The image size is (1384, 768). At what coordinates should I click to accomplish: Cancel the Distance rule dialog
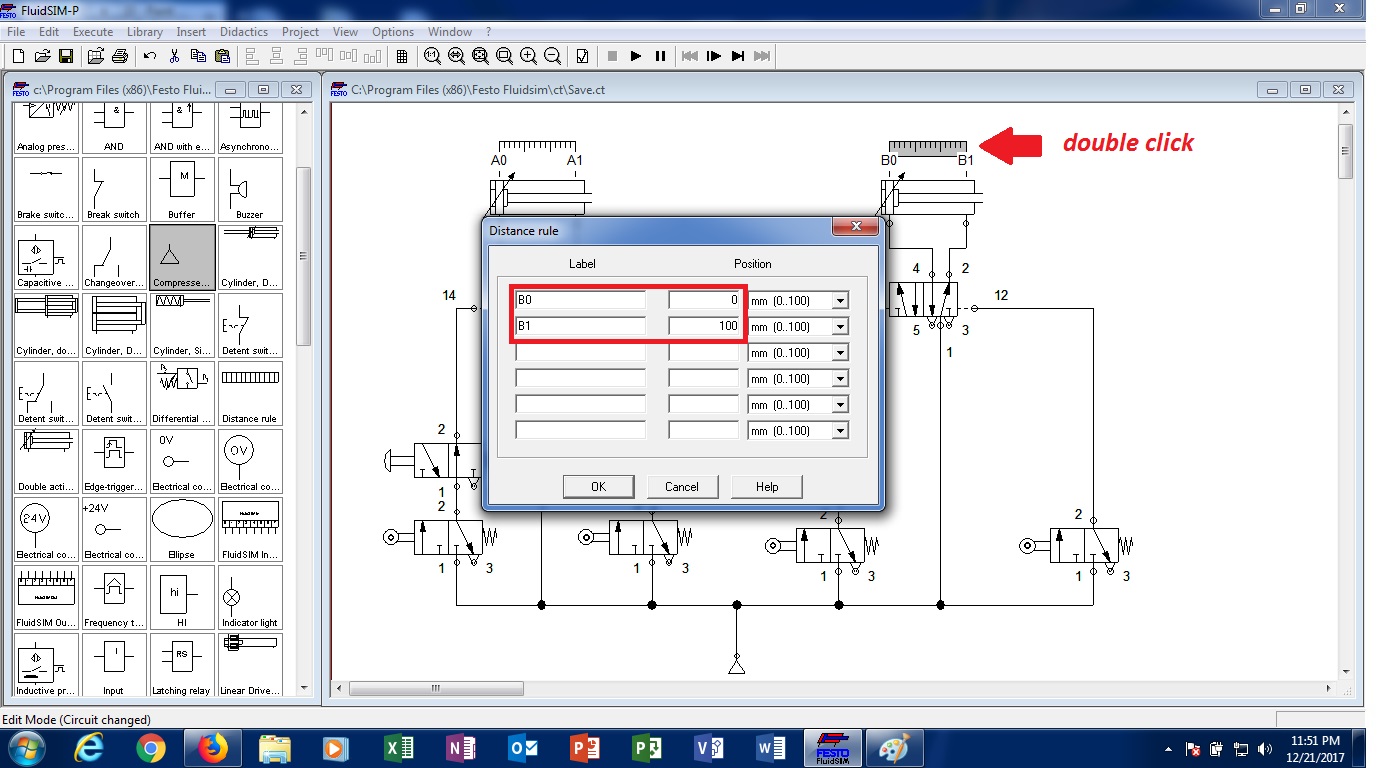coord(682,487)
